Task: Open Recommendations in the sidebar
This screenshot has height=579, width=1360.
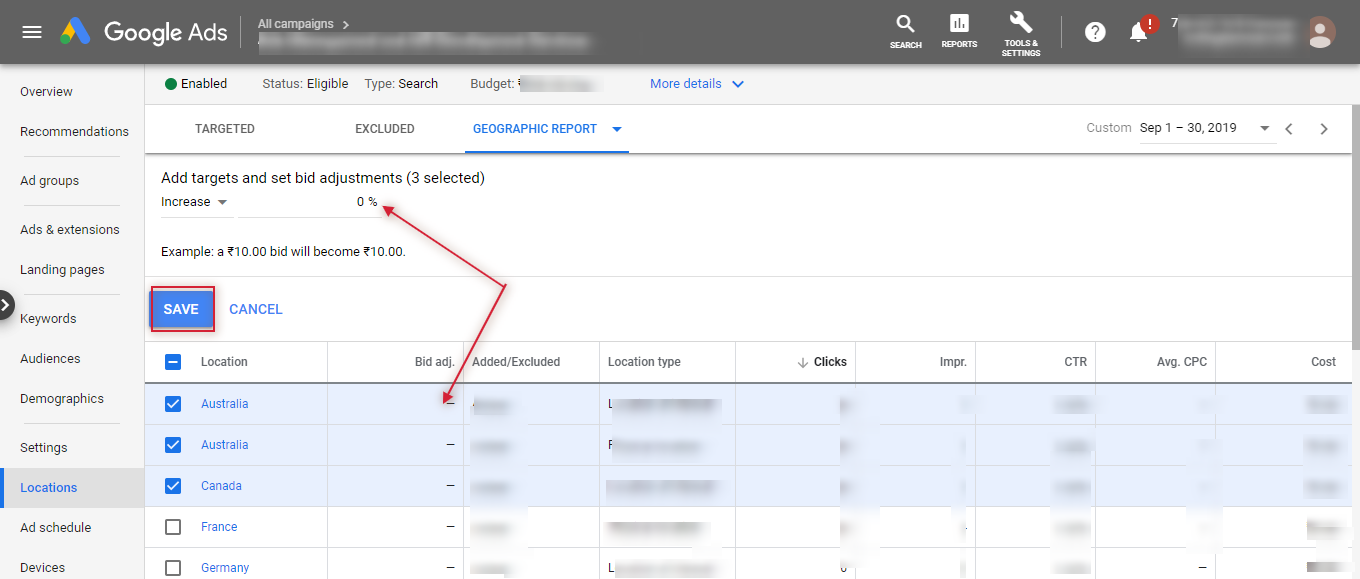Action: pos(74,132)
